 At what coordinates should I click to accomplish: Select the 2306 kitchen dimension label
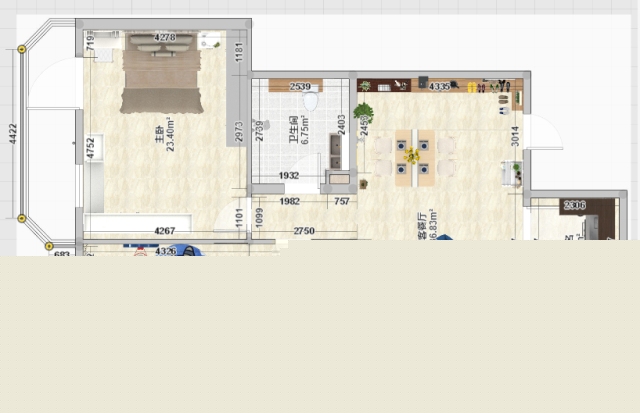coord(574,205)
